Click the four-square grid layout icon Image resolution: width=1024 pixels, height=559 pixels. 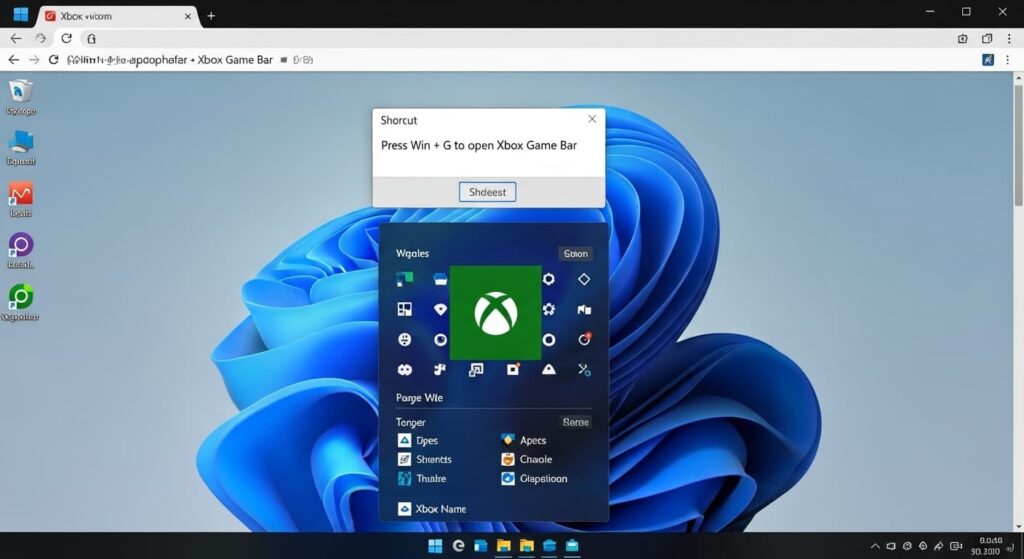[405, 309]
